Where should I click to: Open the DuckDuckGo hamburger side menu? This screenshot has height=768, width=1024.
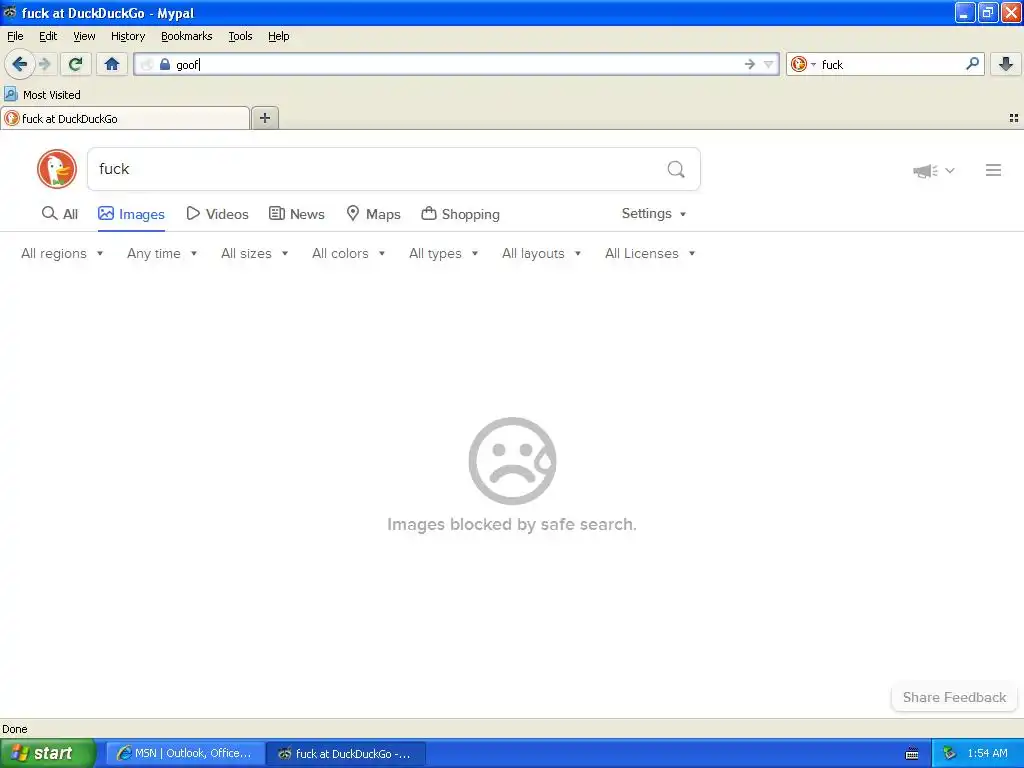993,170
